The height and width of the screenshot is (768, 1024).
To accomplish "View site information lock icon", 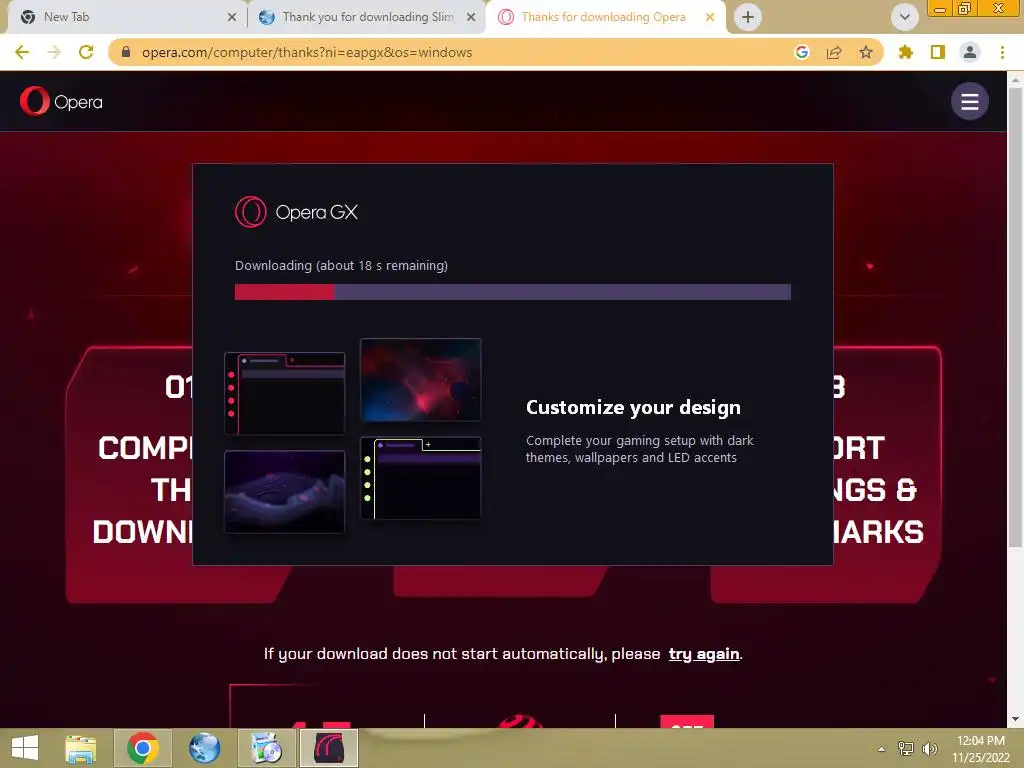I will [126, 52].
